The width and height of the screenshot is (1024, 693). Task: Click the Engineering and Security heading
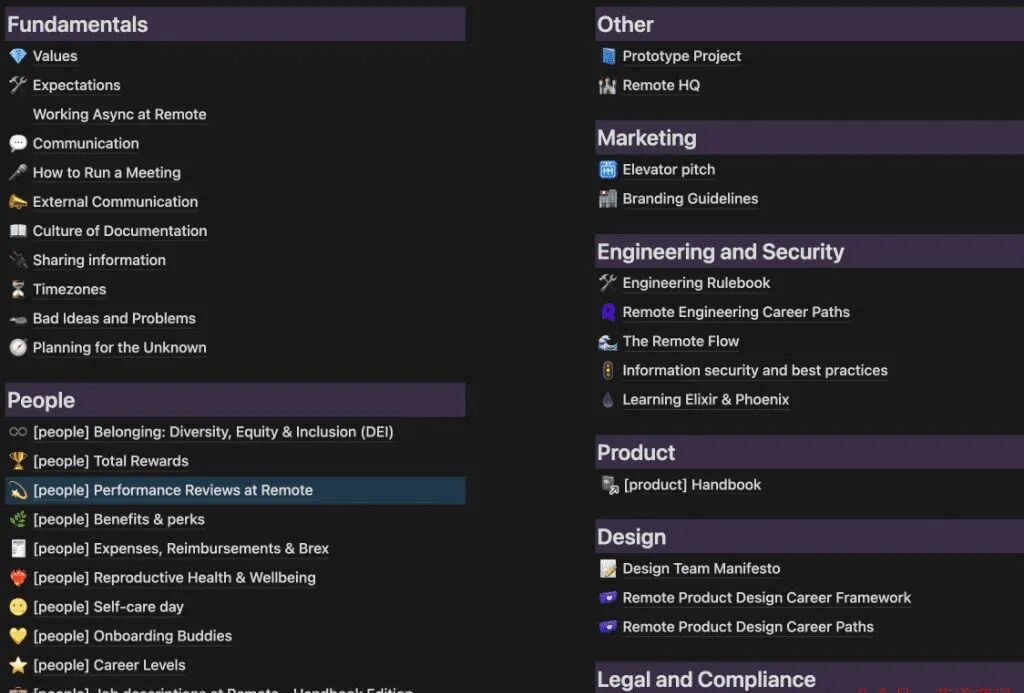(x=720, y=252)
